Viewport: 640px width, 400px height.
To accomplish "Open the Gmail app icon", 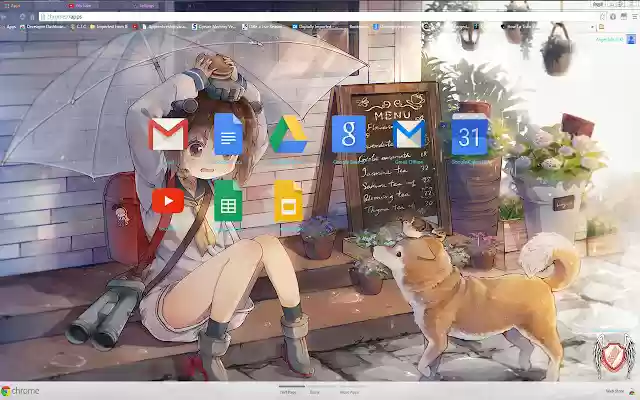I will (x=168, y=134).
